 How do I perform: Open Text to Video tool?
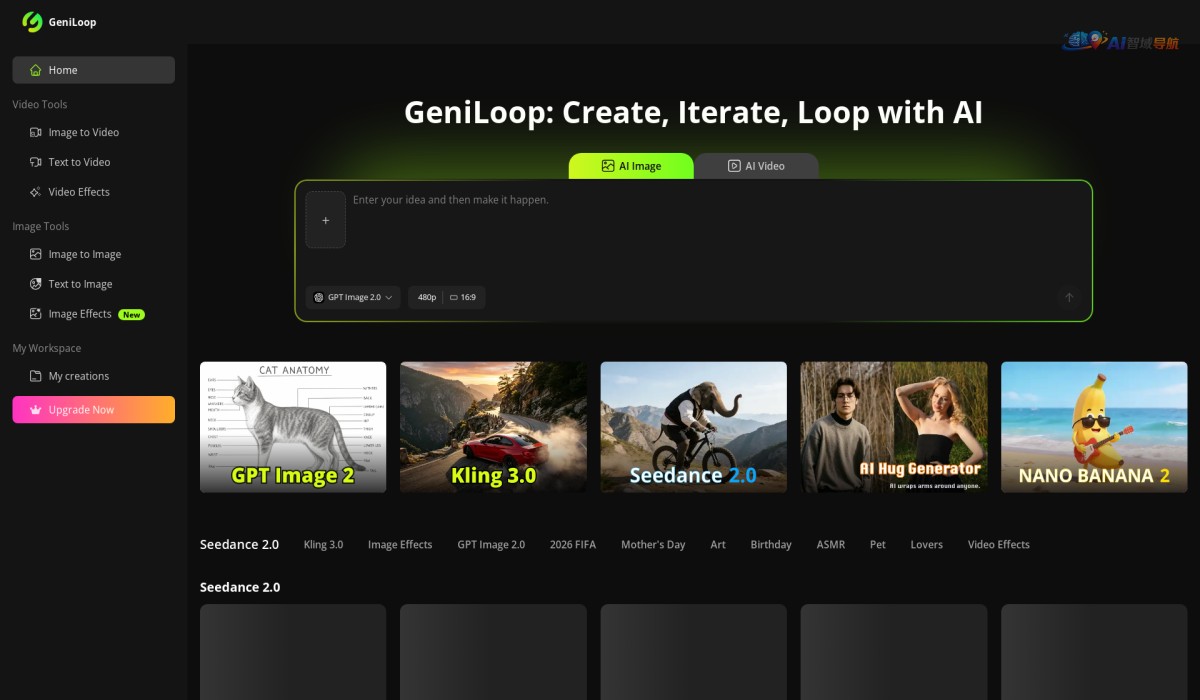click(x=93, y=162)
